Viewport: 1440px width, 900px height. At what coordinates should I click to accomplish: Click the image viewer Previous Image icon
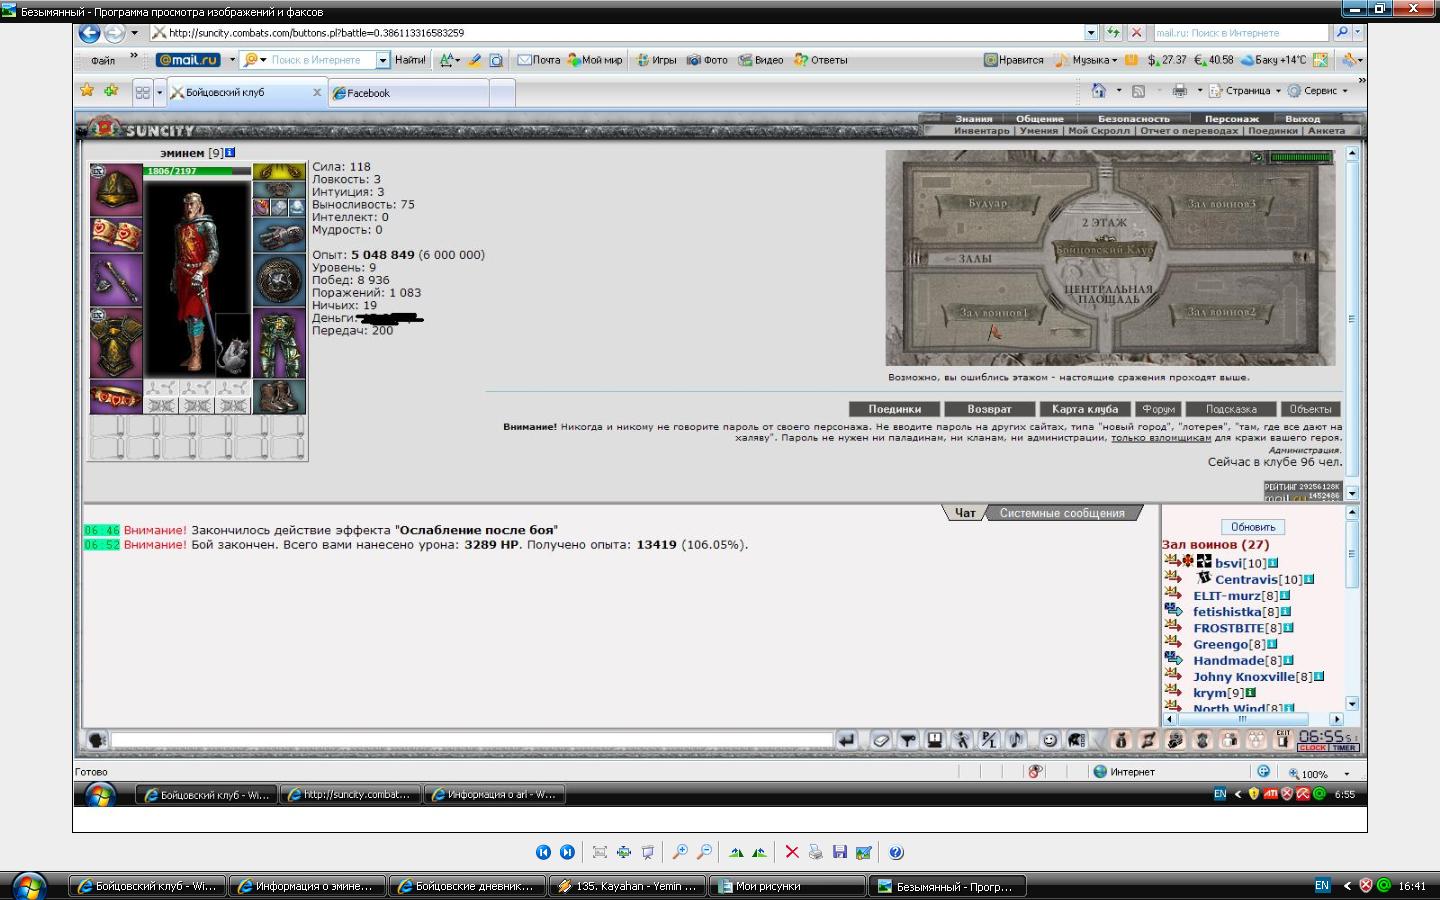click(x=543, y=852)
